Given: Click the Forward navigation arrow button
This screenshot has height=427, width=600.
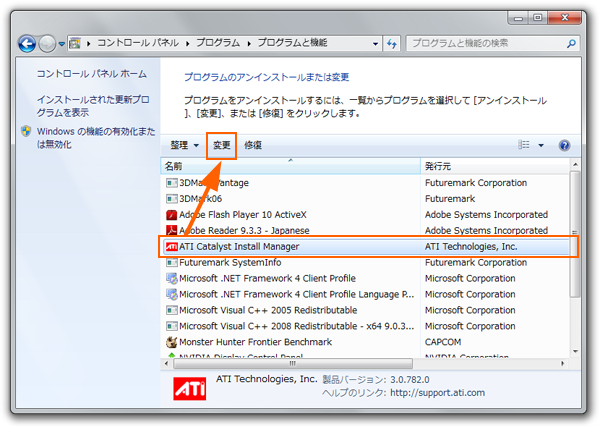Looking at the screenshot, I should (47, 44).
